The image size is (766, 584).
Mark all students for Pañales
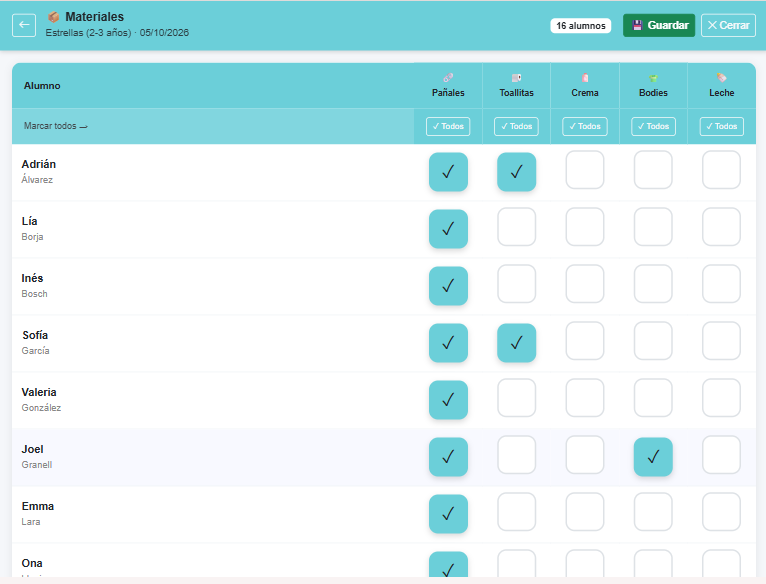(x=448, y=126)
